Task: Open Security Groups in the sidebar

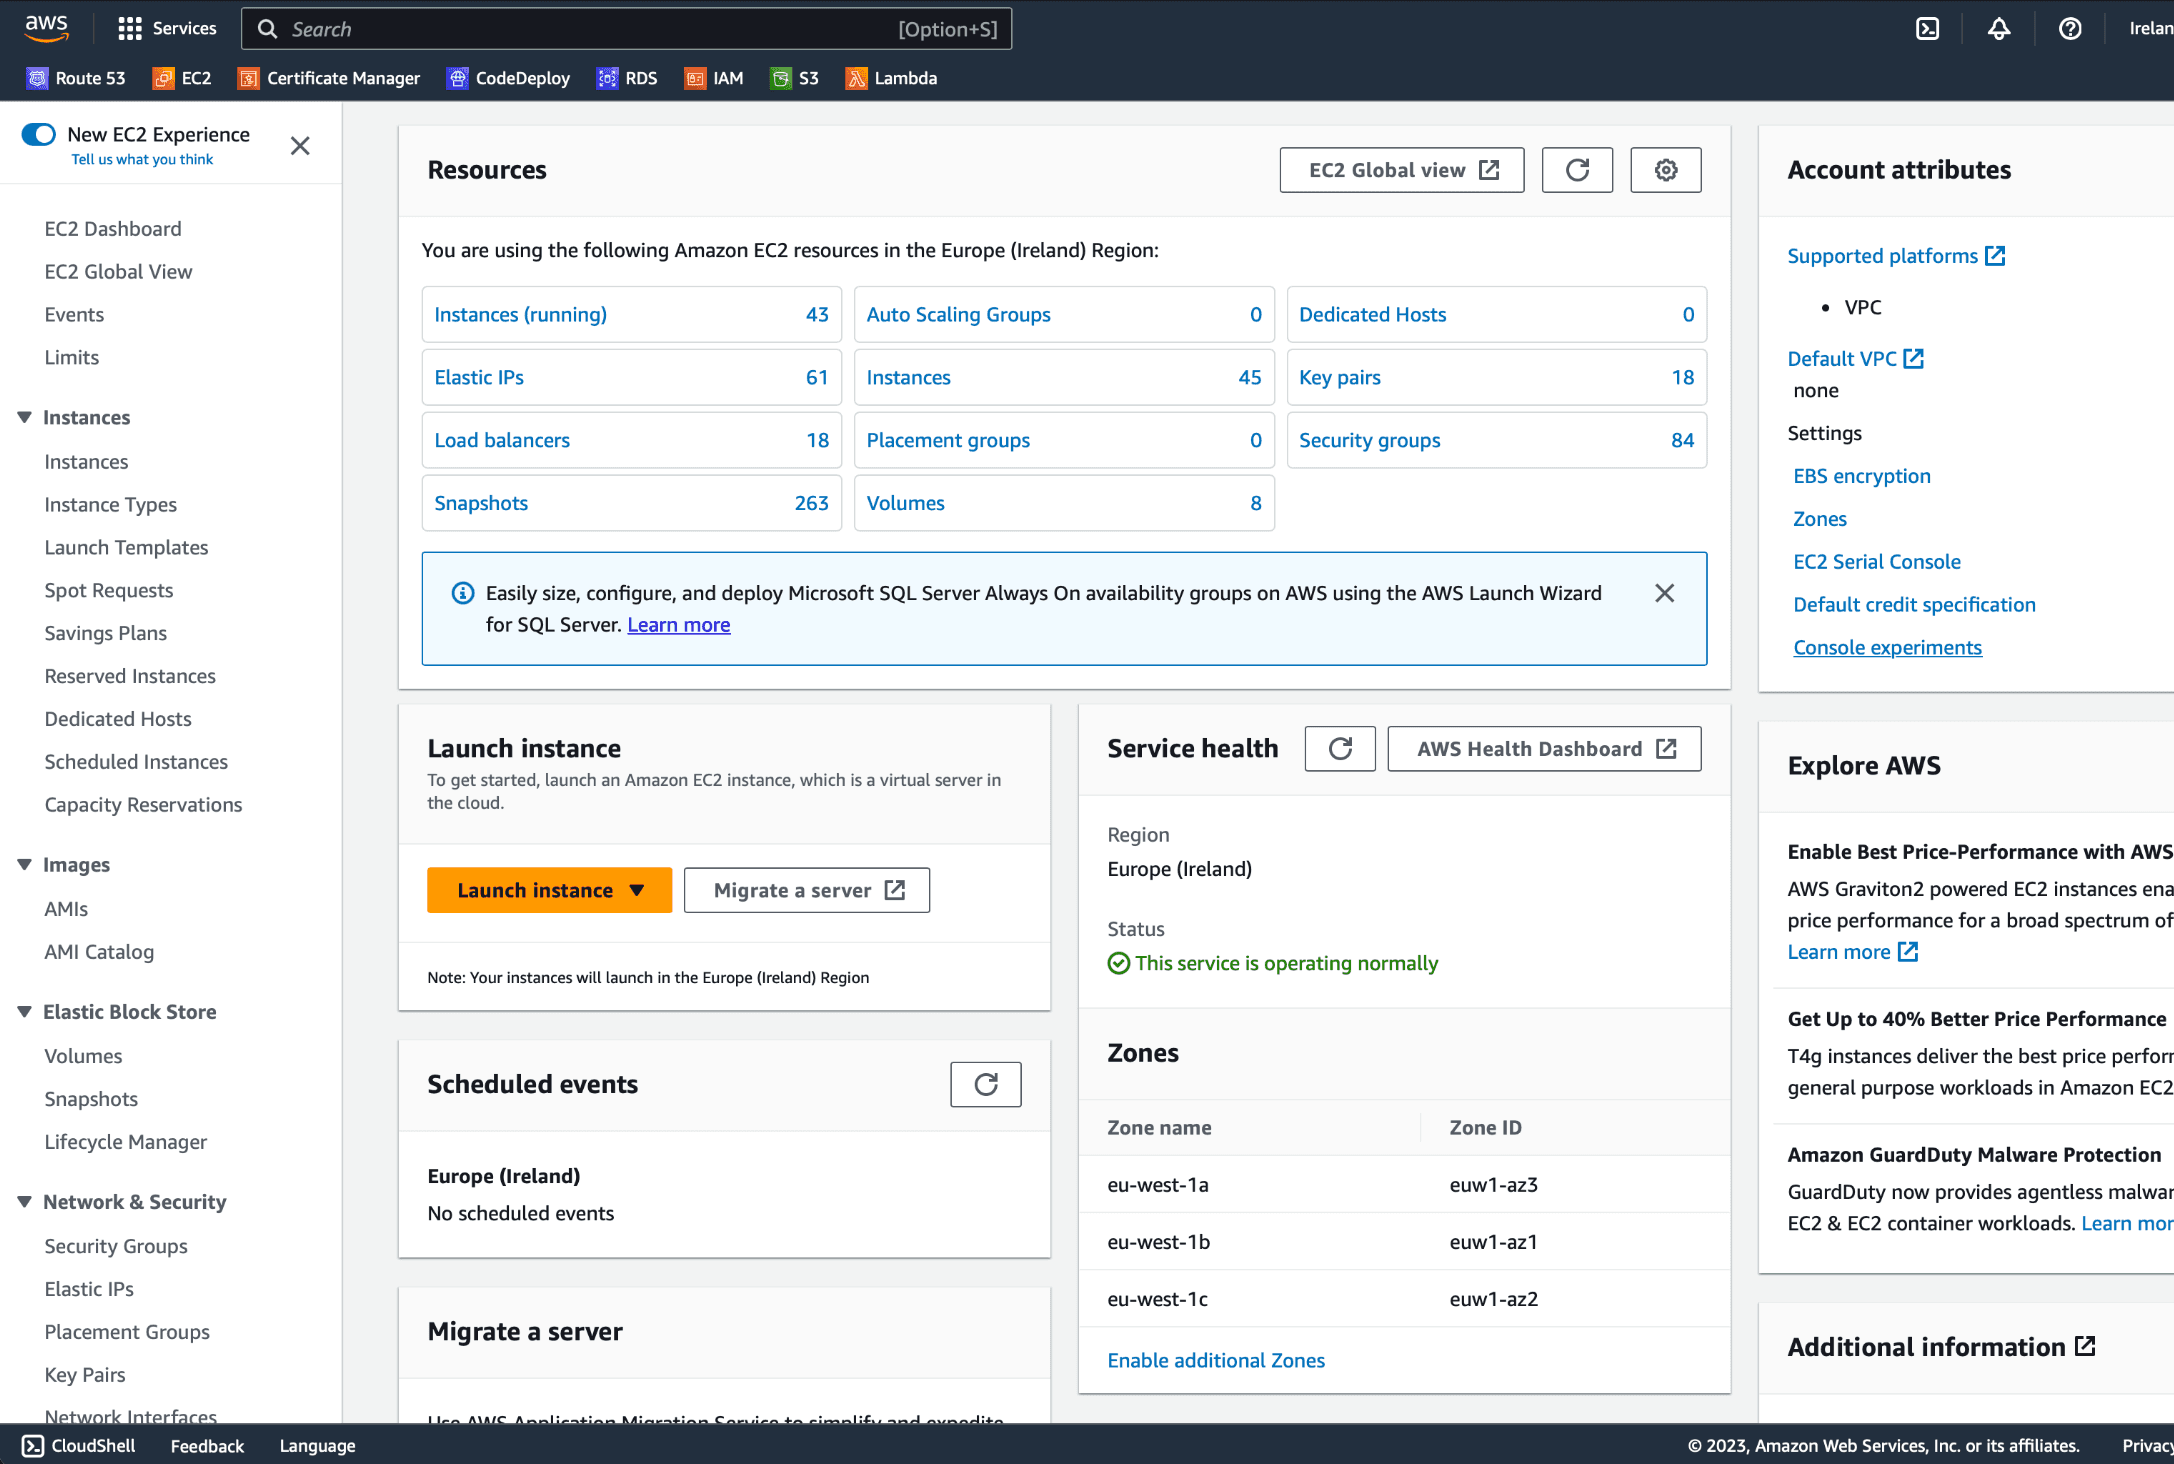Action: click(x=116, y=1246)
